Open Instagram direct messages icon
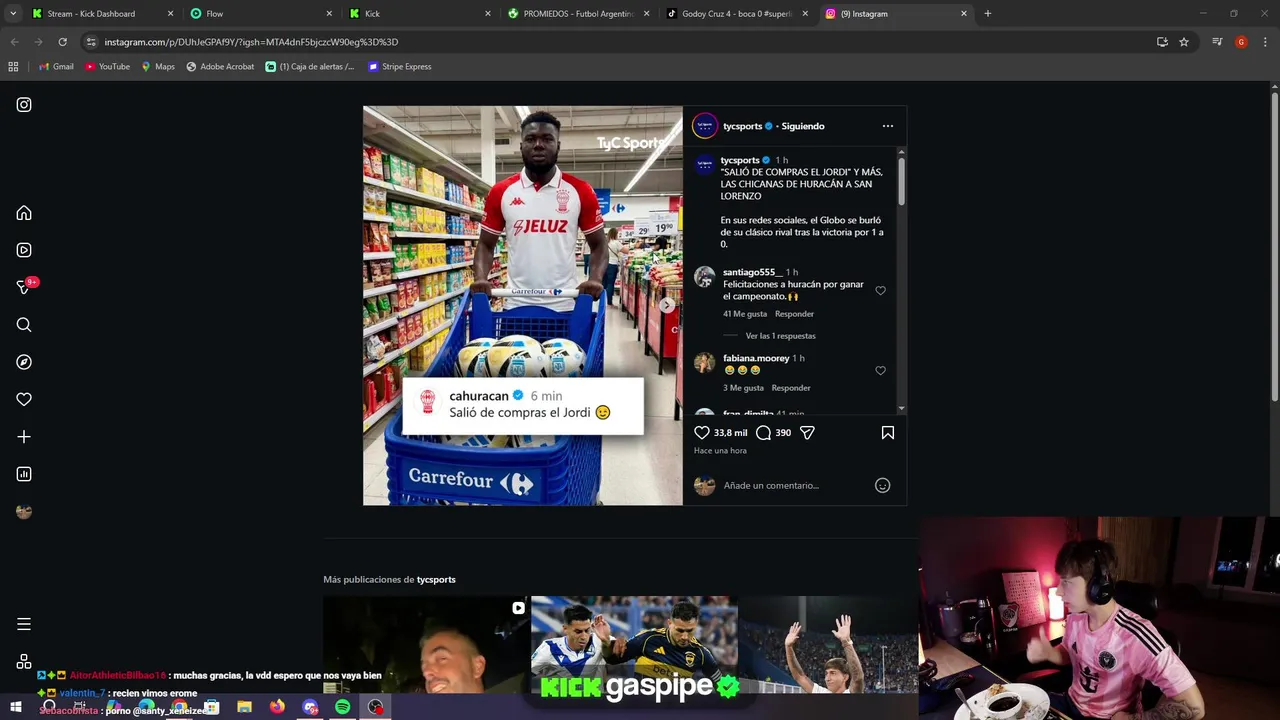The width and height of the screenshot is (1280, 720). tap(24, 288)
